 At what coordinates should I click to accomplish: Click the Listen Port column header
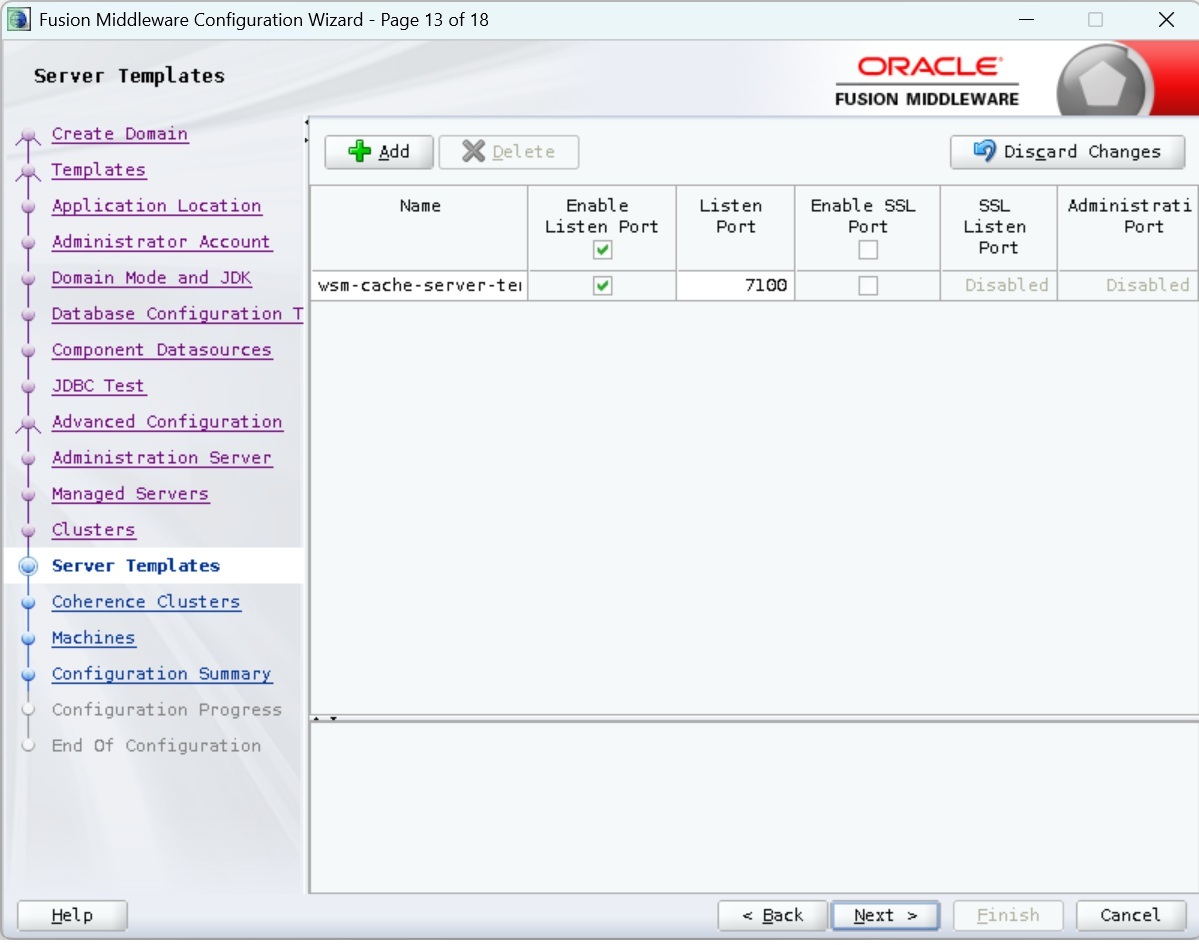(x=736, y=228)
